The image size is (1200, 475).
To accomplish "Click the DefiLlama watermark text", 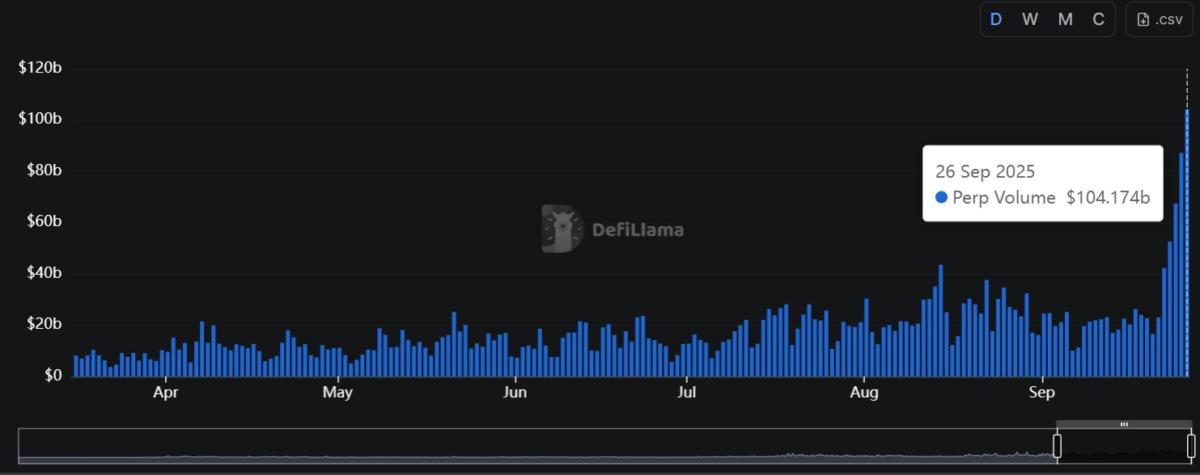I will click(x=638, y=230).
